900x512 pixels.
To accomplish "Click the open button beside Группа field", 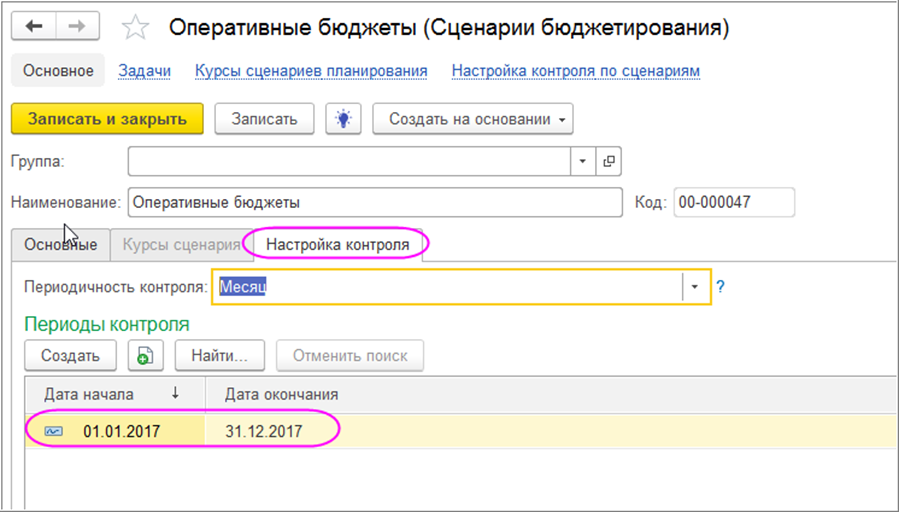I will pyautogui.click(x=608, y=161).
